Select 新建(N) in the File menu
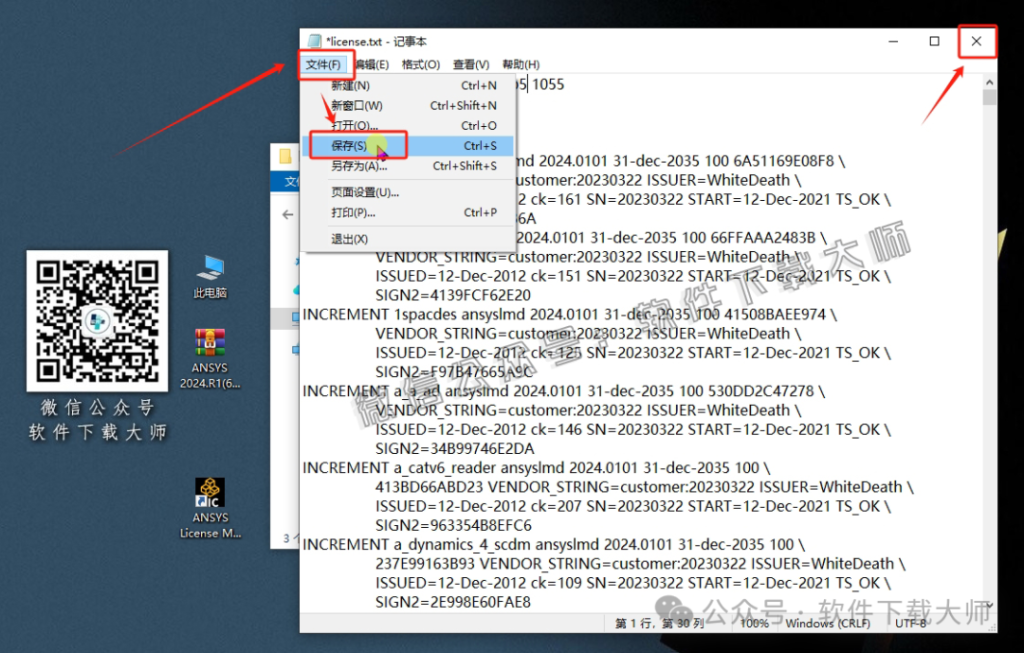1024x653 pixels. [x=350, y=86]
